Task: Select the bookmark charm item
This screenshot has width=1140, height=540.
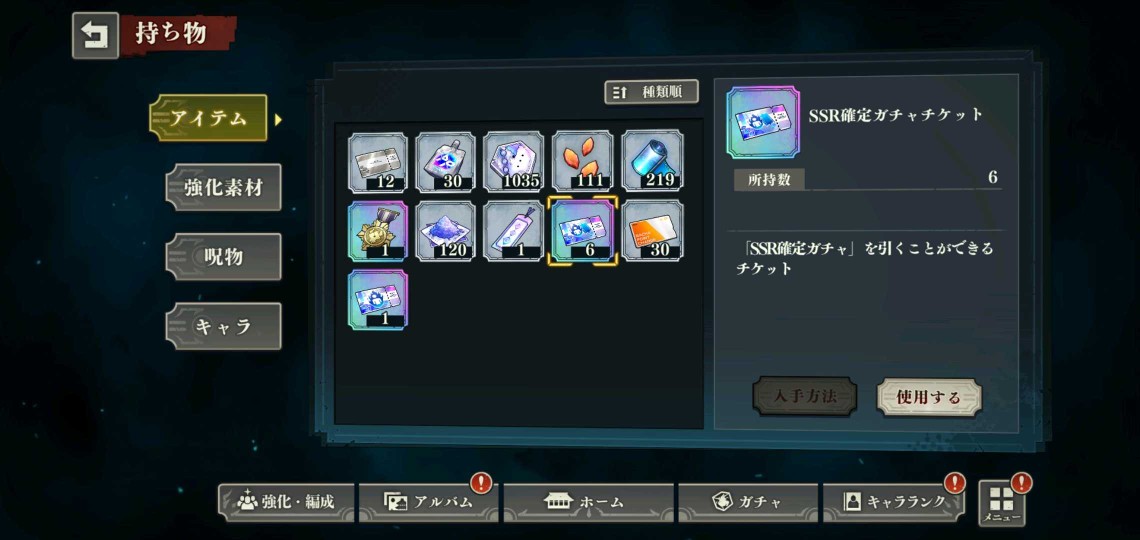Action: (x=513, y=230)
